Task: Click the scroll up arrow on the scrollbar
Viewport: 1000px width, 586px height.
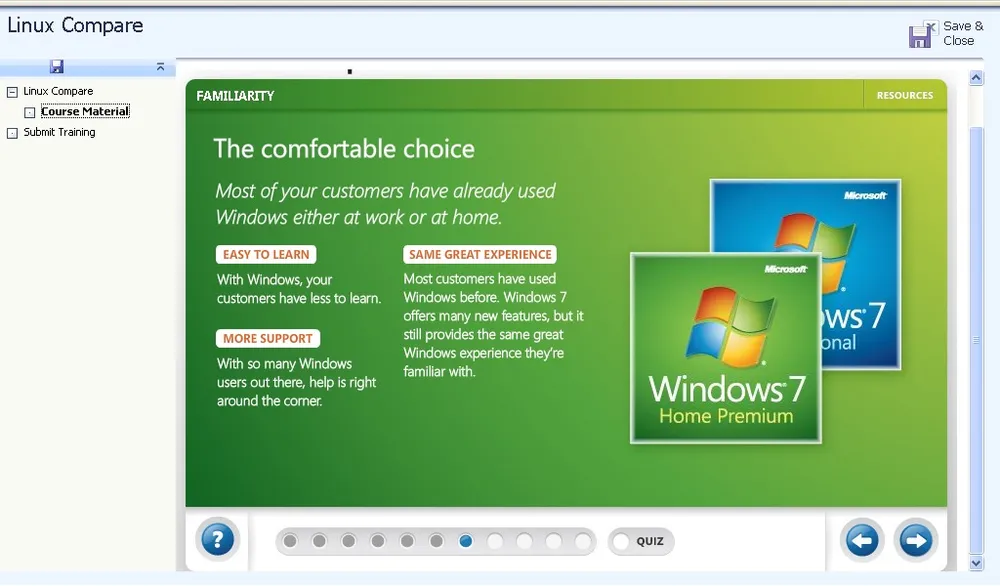Action: click(976, 78)
